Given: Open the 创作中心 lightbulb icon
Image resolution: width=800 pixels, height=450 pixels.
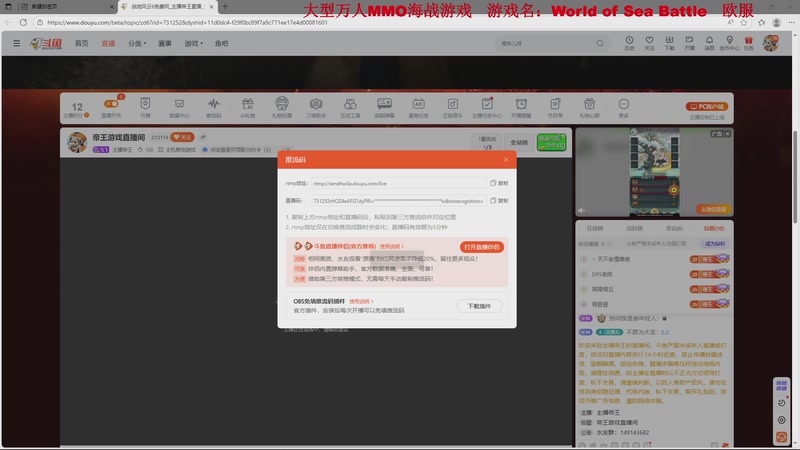Looking at the screenshot, I should coord(730,43).
